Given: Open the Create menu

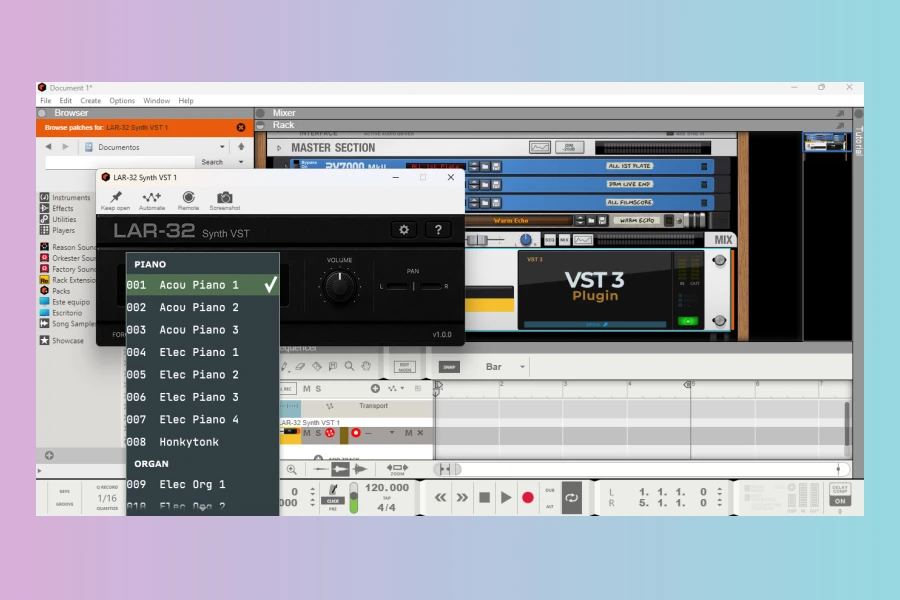Looking at the screenshot, I should click(90, 100).
